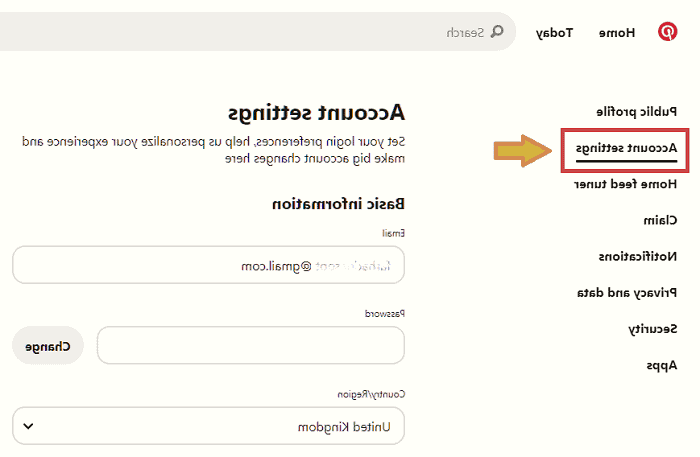Select the United Kingdom country combo box
700x457 pixels.
[208, 426]
